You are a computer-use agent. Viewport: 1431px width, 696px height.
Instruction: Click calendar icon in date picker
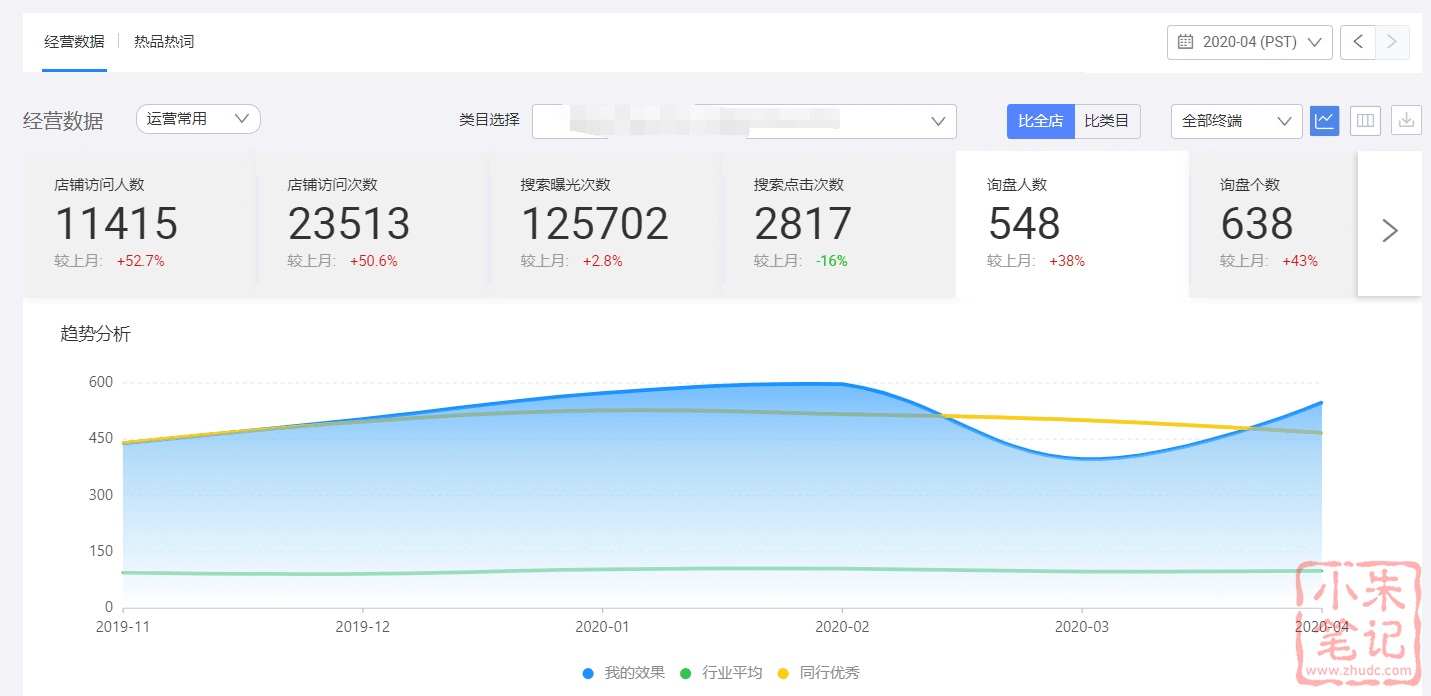pos(1186,42)
